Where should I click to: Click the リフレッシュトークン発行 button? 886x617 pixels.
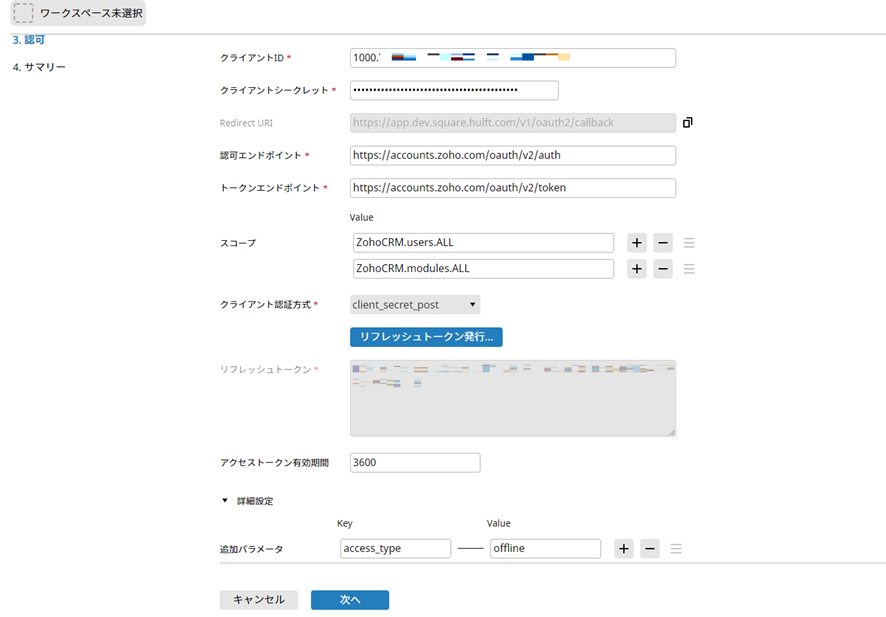pyautogui.click(x=426, y=337)
